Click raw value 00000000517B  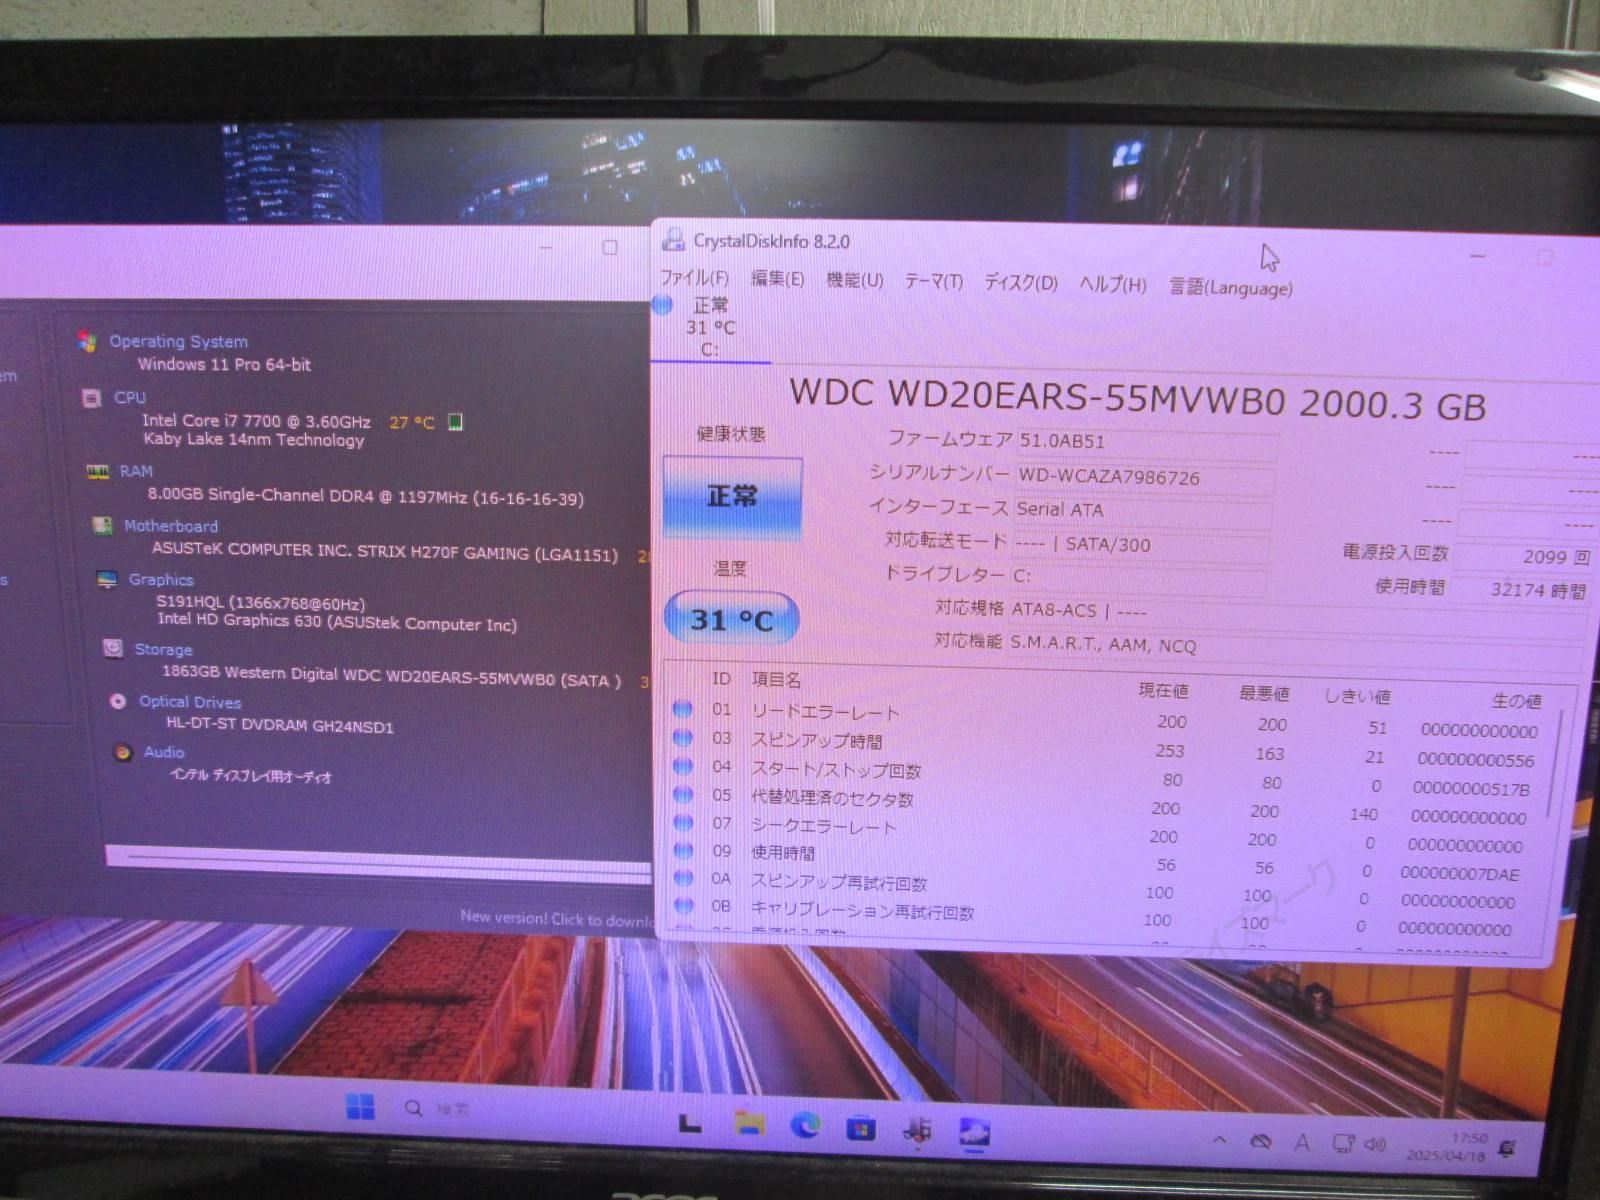pyautogui.click(x=1471, y=789)
